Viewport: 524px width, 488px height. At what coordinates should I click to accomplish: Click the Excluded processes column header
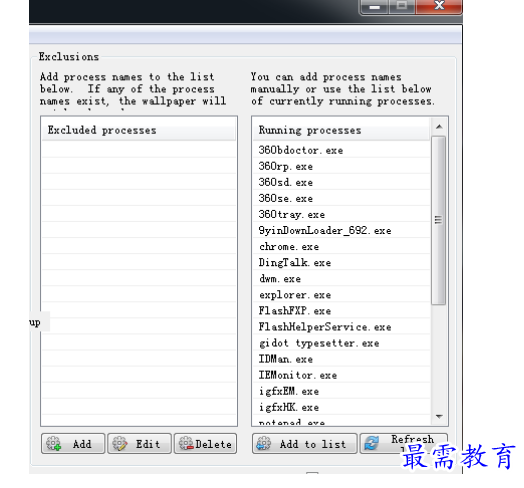pyautogui.click(x=139, y=130)
